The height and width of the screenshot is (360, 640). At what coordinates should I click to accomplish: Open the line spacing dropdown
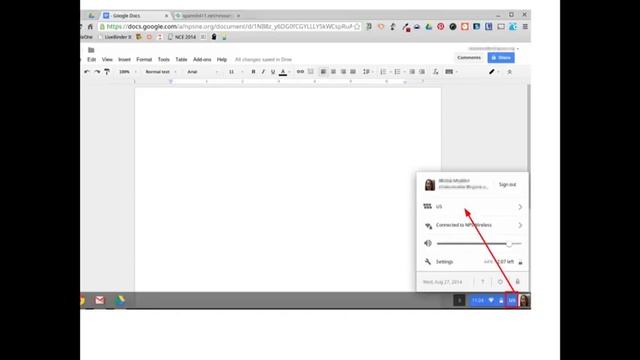[x=367, y=72]
